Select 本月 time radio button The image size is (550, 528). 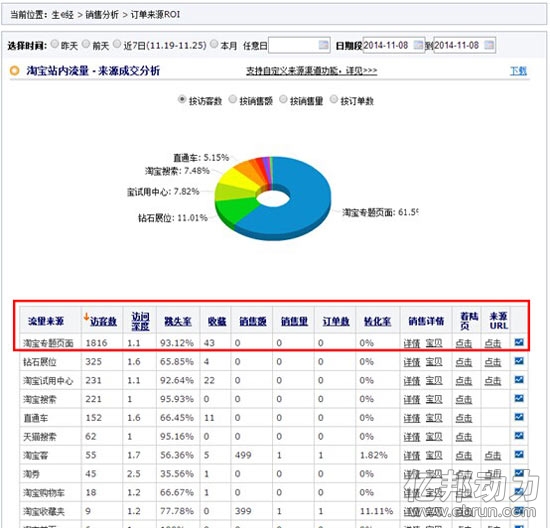coord(214,44)
